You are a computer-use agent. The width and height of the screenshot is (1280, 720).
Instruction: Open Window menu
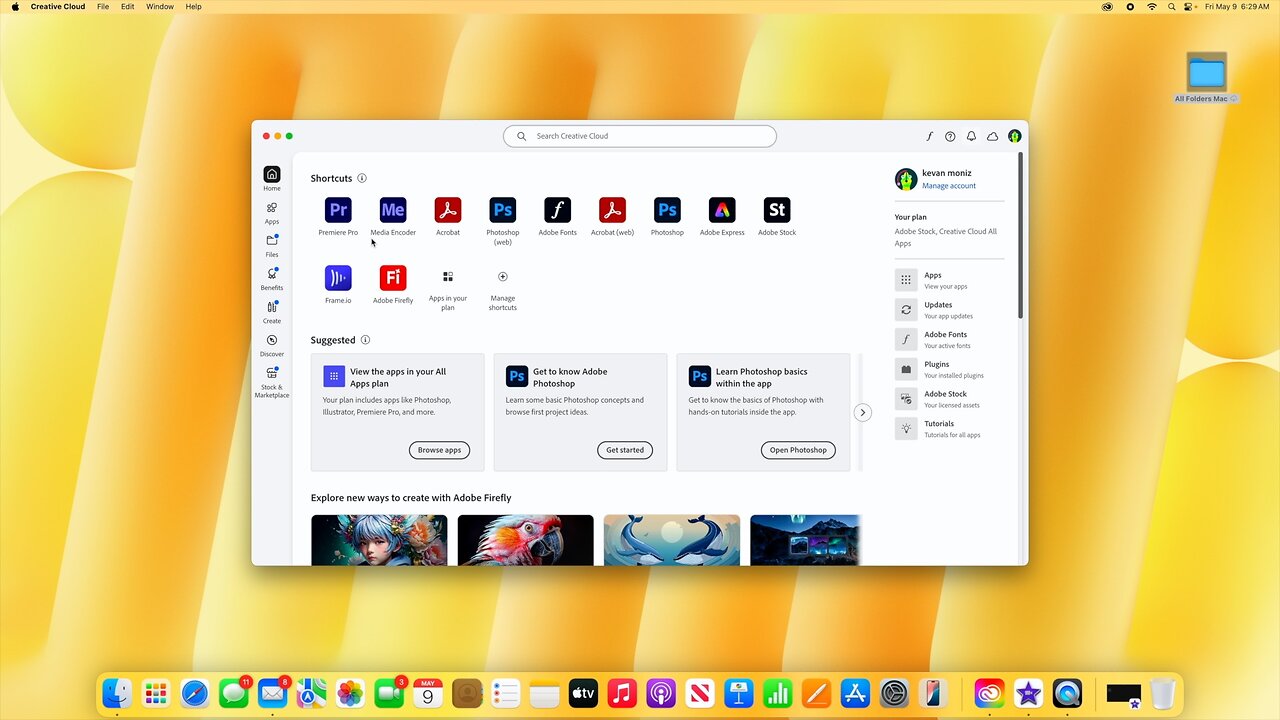pyautogui.click(x=160, y=7)
